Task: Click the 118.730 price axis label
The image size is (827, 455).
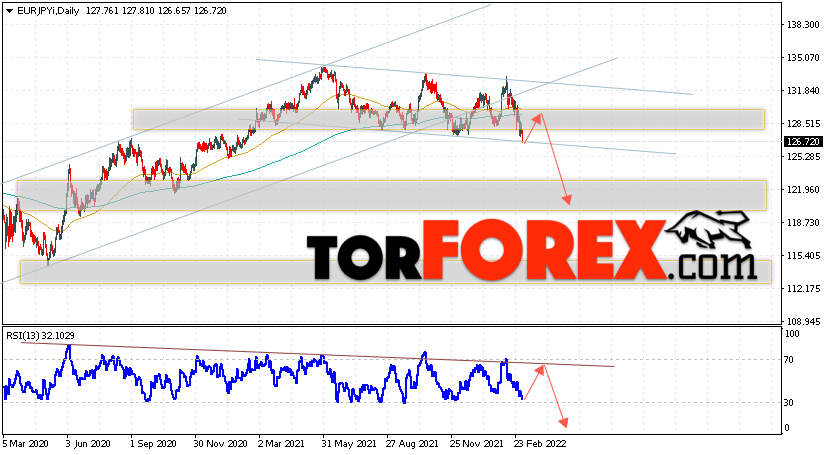Action: [803, 222]
